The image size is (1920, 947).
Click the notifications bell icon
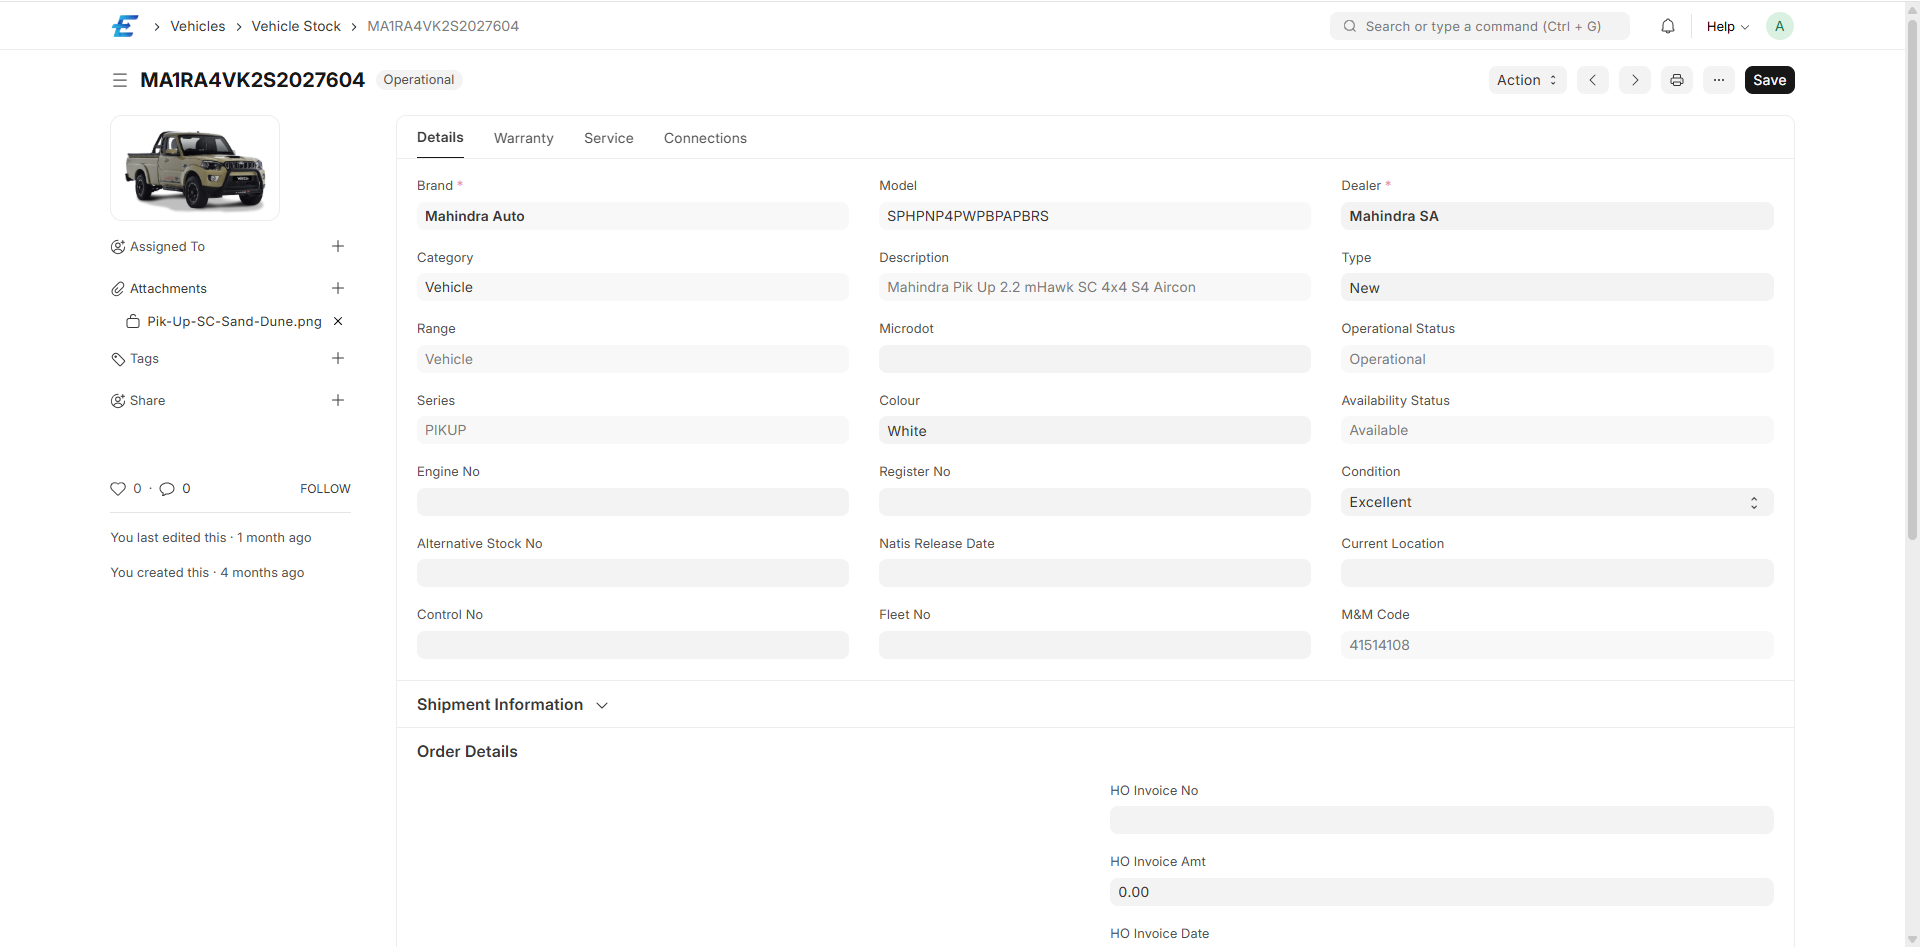(x=1667, y=27)
